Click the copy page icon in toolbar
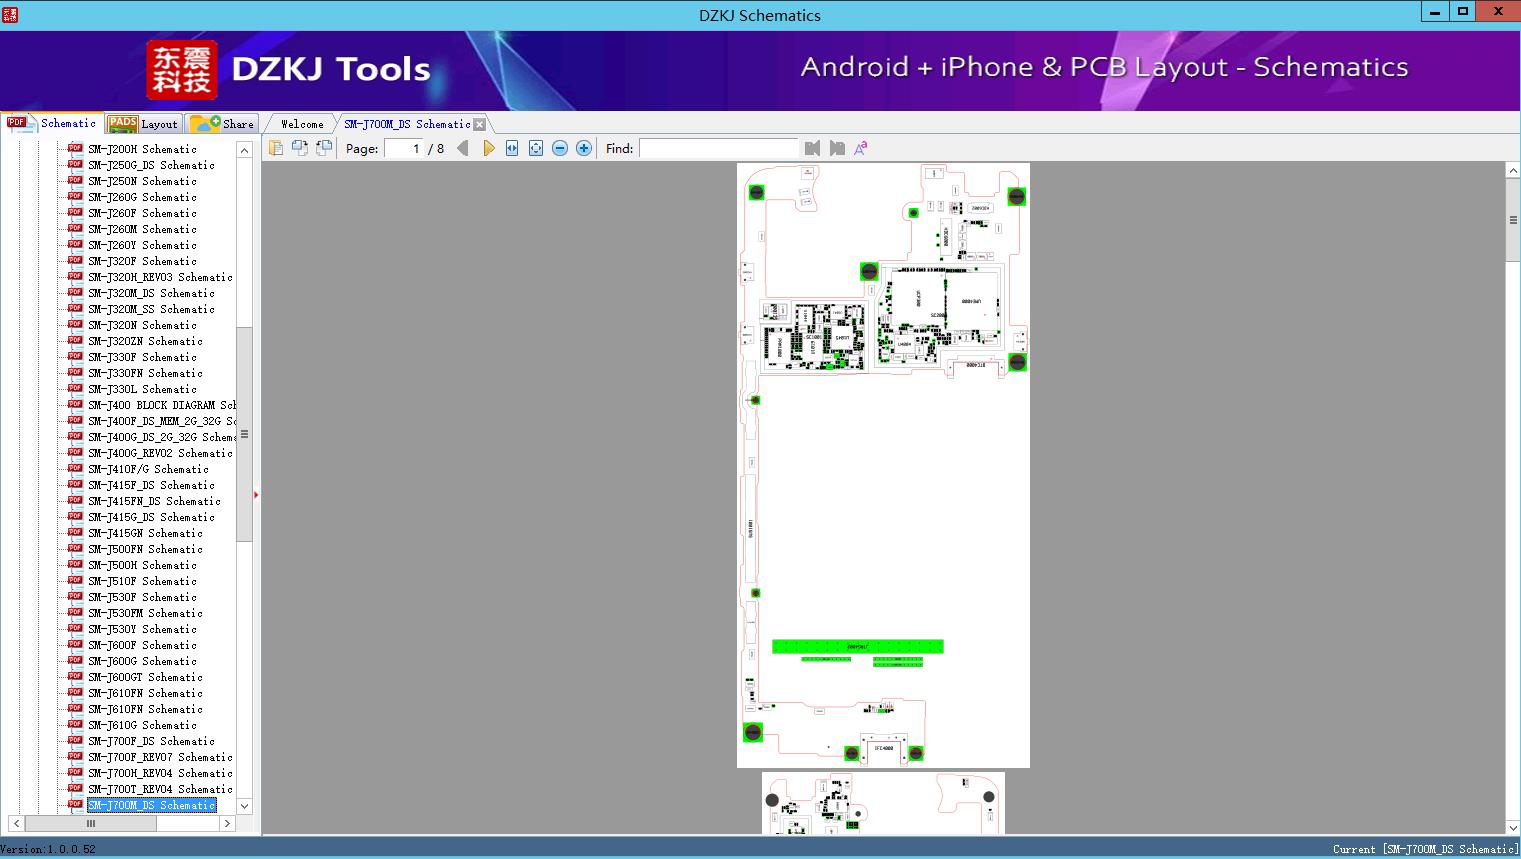 click(275, 148)
